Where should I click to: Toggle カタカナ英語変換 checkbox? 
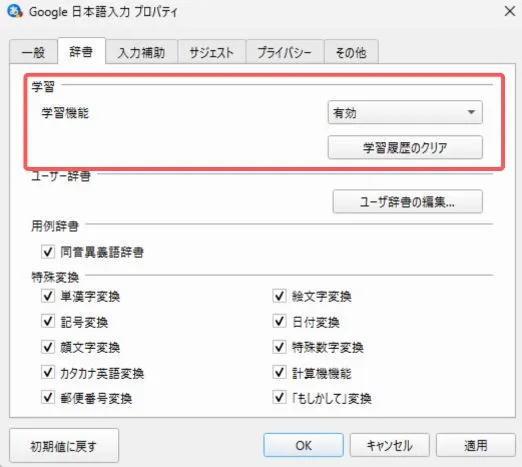[48, 372]
